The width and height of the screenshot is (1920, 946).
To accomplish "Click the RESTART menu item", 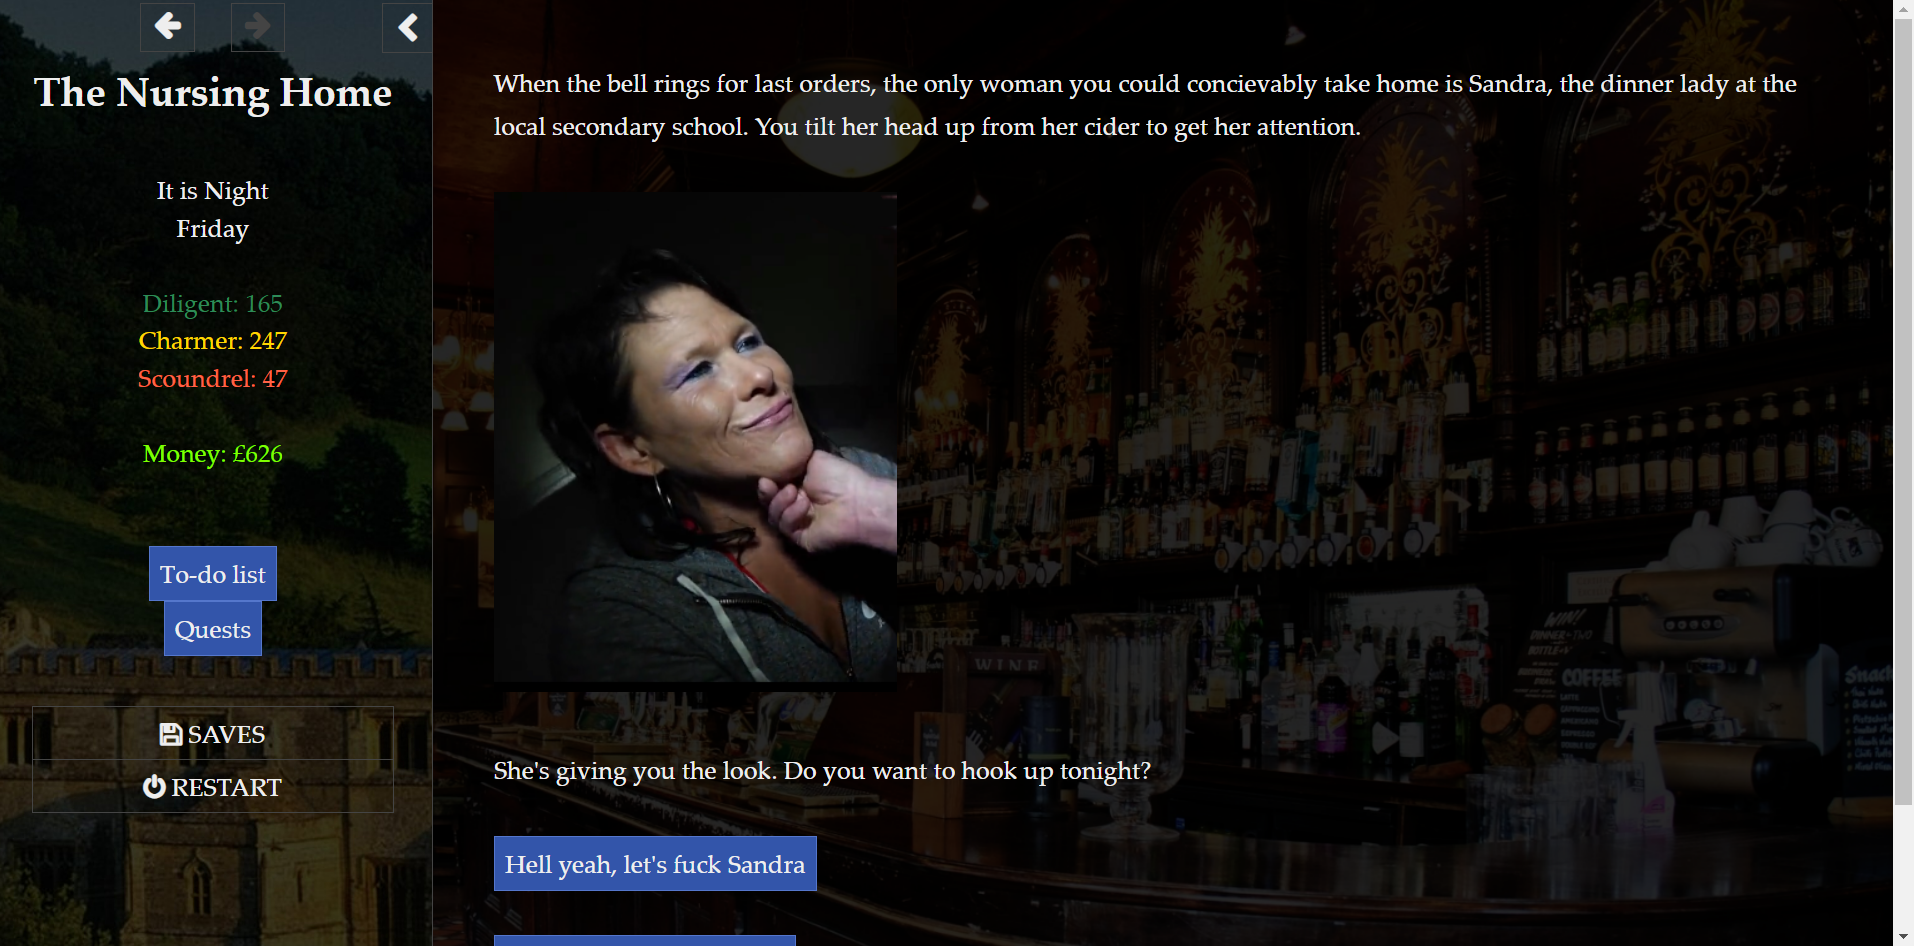I will coord(213,787).
